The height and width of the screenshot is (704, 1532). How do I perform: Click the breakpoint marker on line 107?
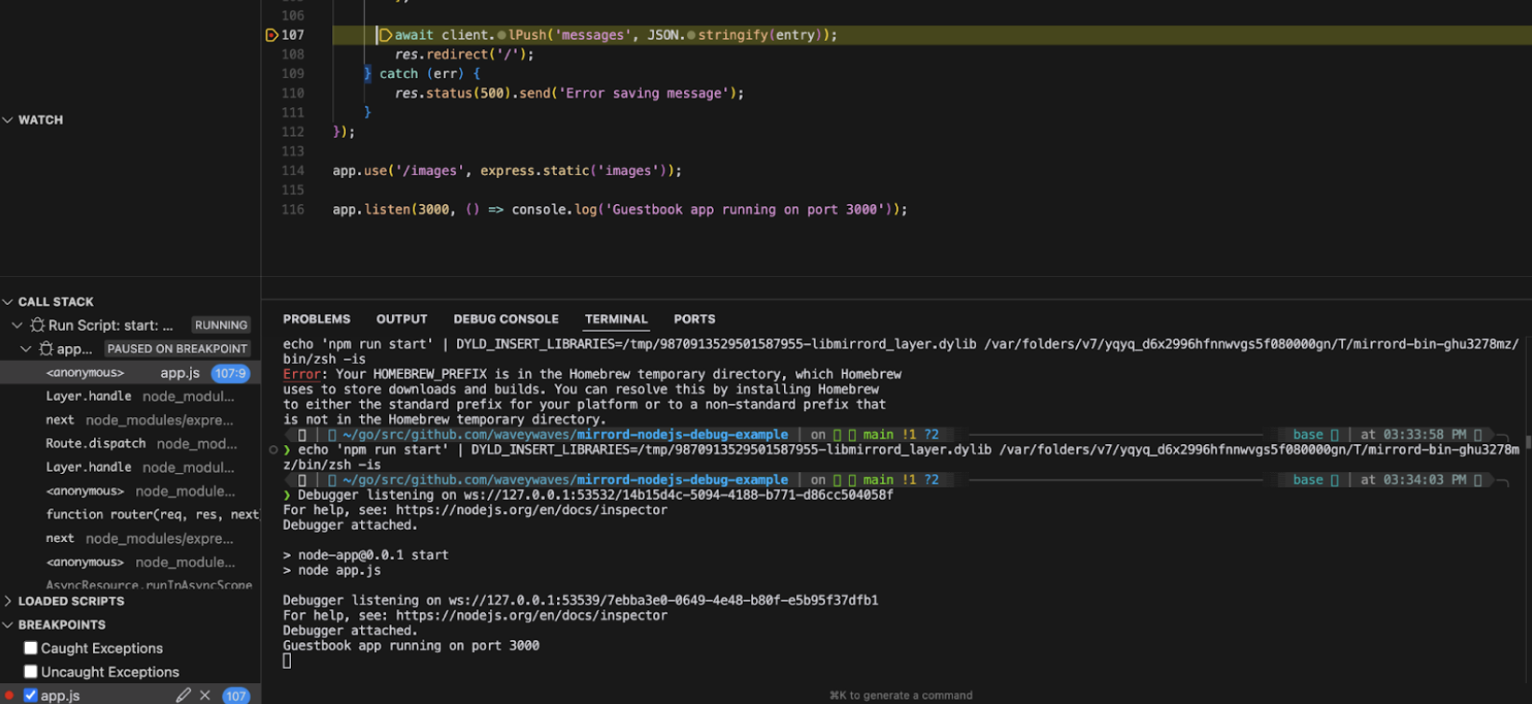point(271,35)
